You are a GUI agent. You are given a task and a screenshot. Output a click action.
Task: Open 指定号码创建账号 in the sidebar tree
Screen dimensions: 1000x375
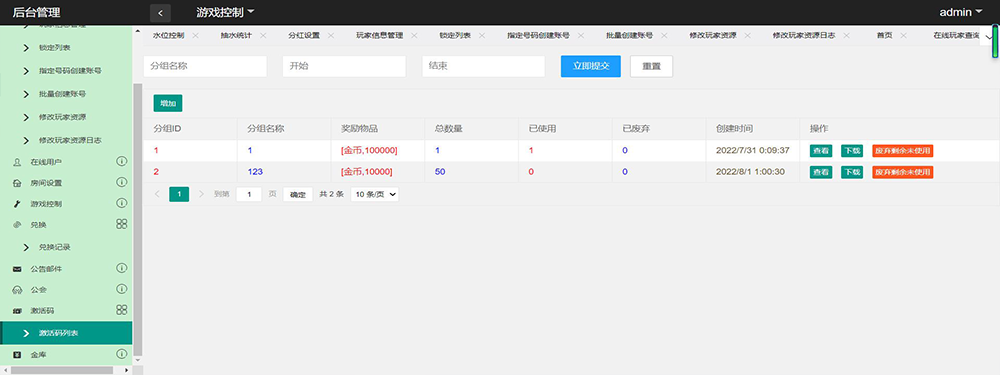[70, 71]
